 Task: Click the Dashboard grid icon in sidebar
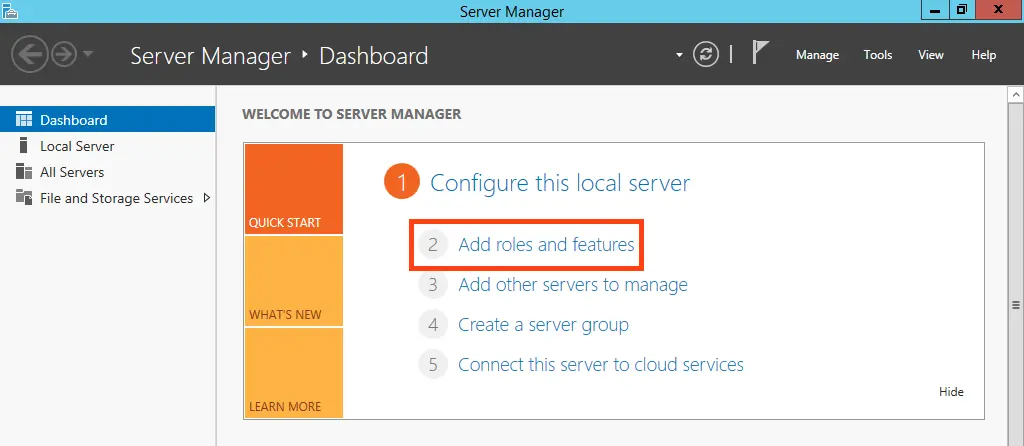(x=24, y=120)
